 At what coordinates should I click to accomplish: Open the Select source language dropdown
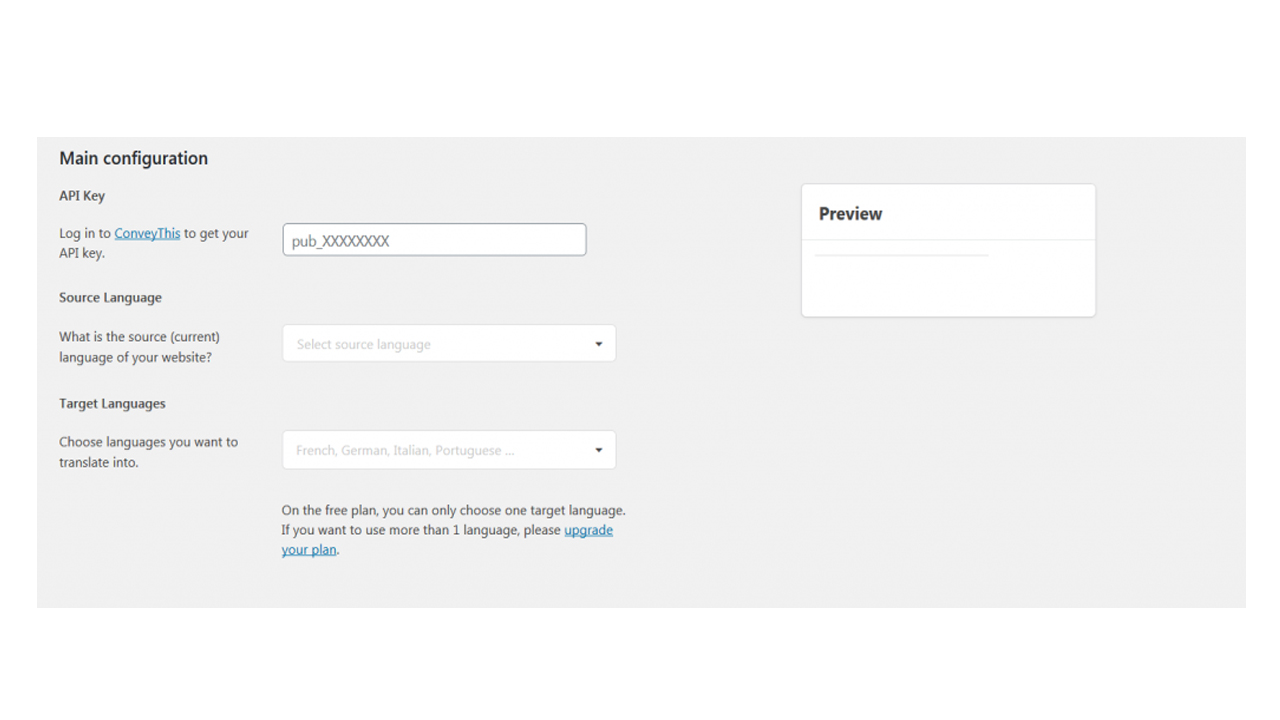pyautogui.click(x=449, y=344)
